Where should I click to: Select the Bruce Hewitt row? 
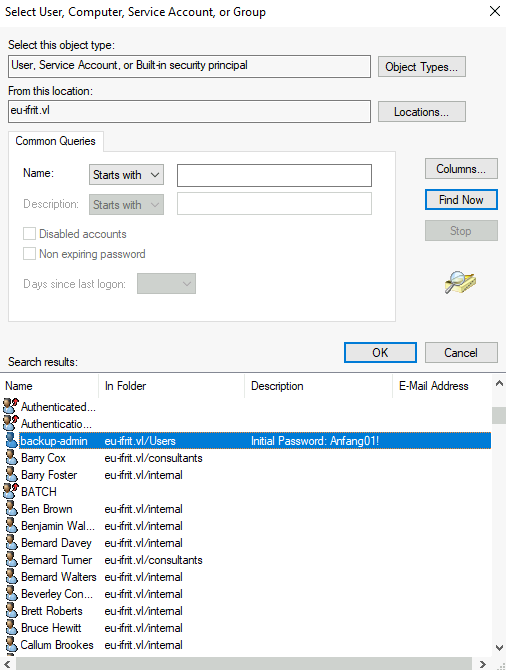click(246, 628)
